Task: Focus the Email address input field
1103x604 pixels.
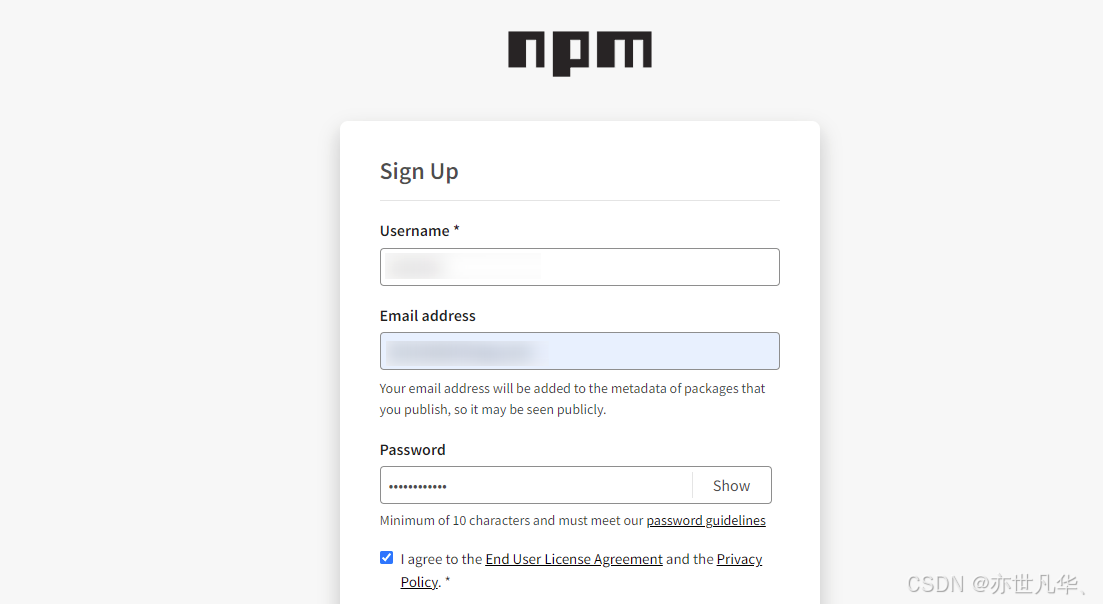Action: [580, 351]
